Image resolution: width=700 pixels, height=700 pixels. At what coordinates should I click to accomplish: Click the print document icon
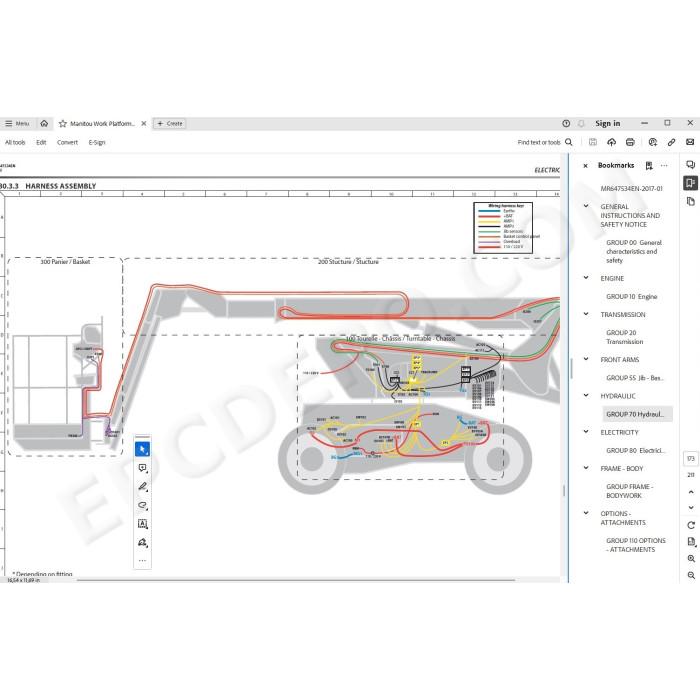(x=630, y=142)
